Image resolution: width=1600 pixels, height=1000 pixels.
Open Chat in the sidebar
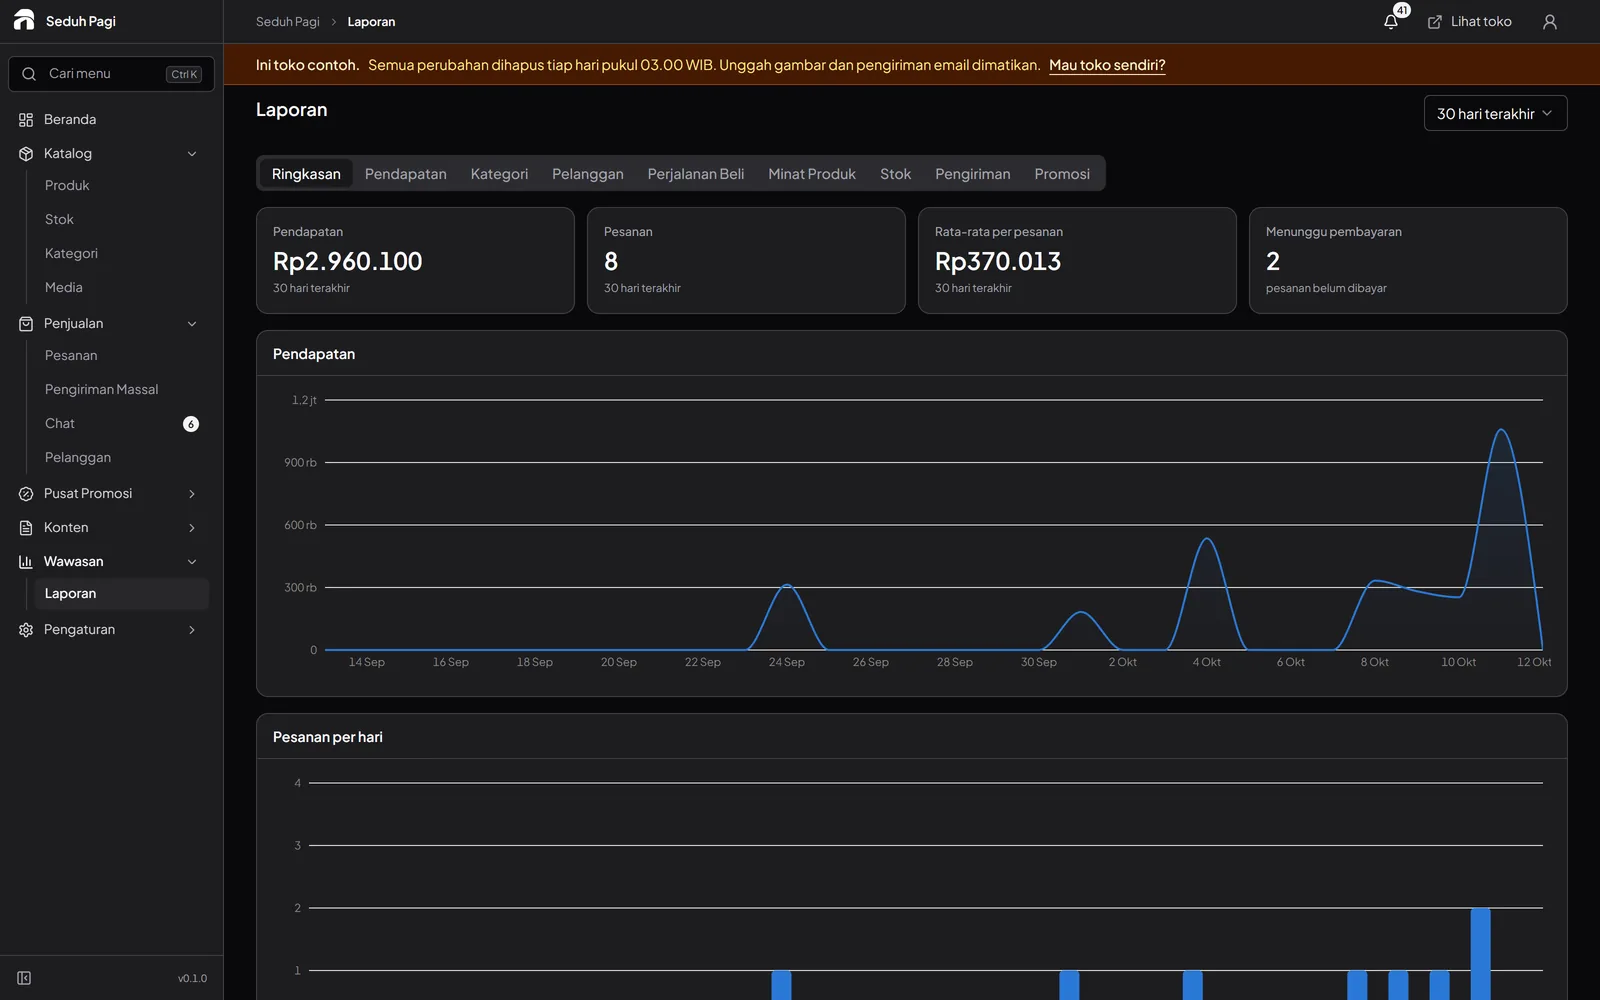[121, 424]
